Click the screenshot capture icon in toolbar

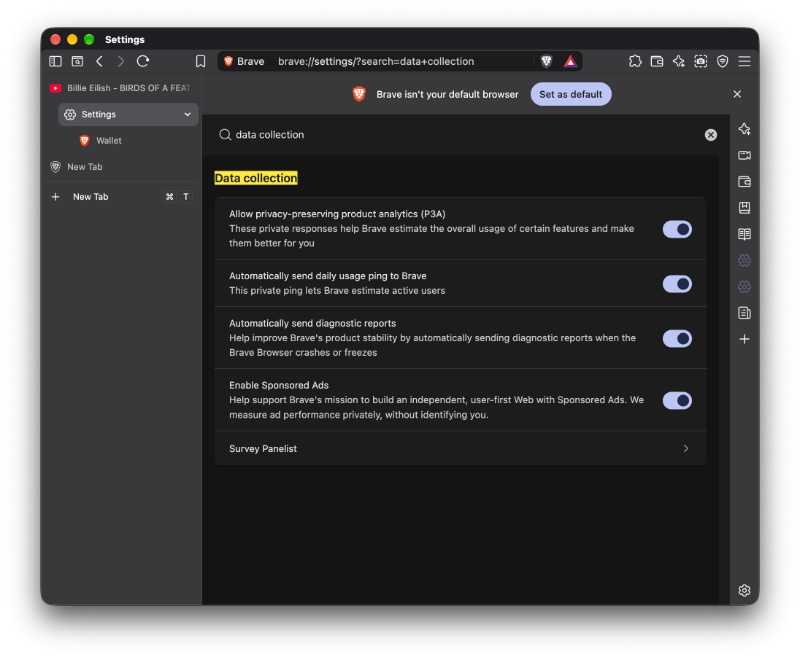coord(701,61)
